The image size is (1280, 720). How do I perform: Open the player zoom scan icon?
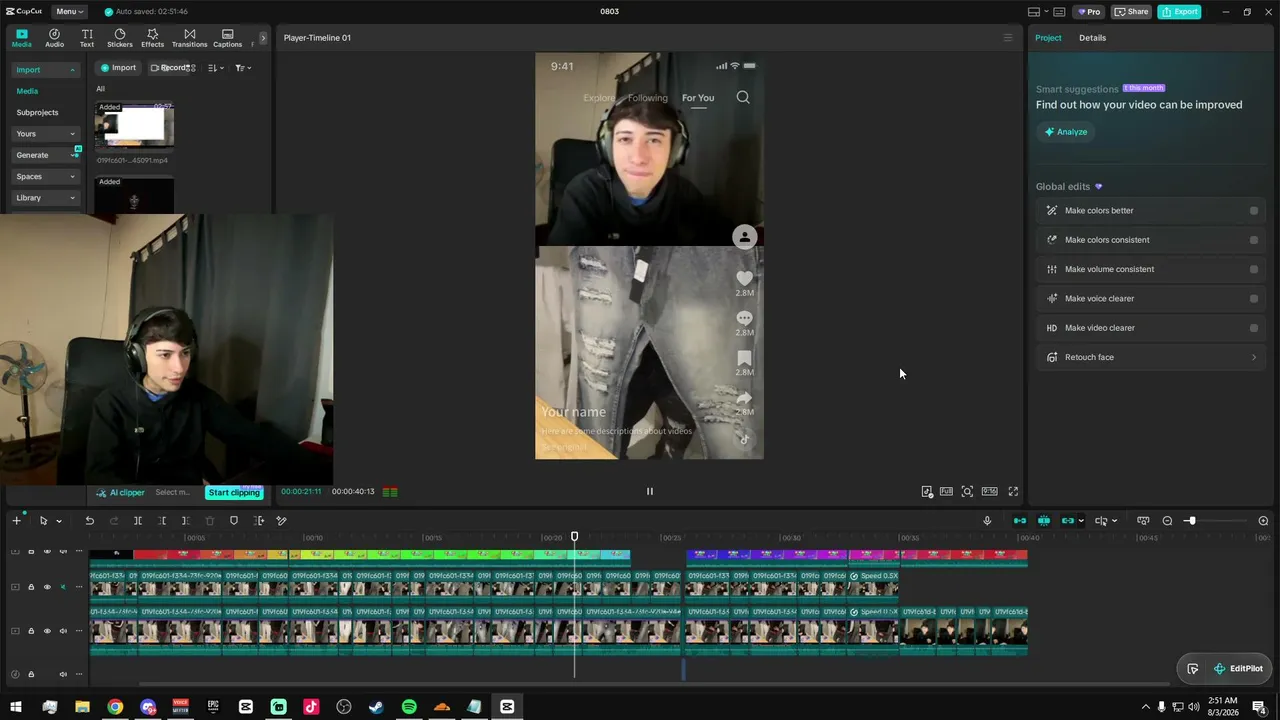tap(967, 491)
